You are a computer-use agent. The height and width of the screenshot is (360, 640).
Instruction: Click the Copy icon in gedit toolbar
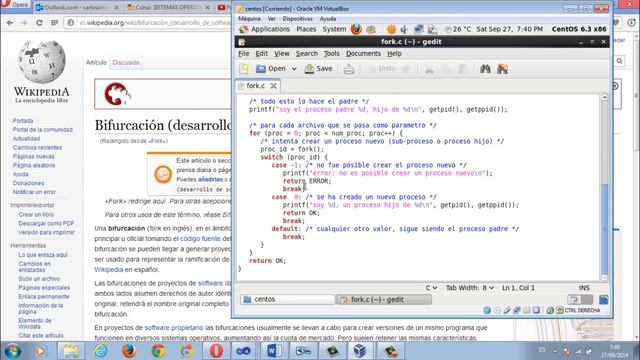tap(447, 69)
